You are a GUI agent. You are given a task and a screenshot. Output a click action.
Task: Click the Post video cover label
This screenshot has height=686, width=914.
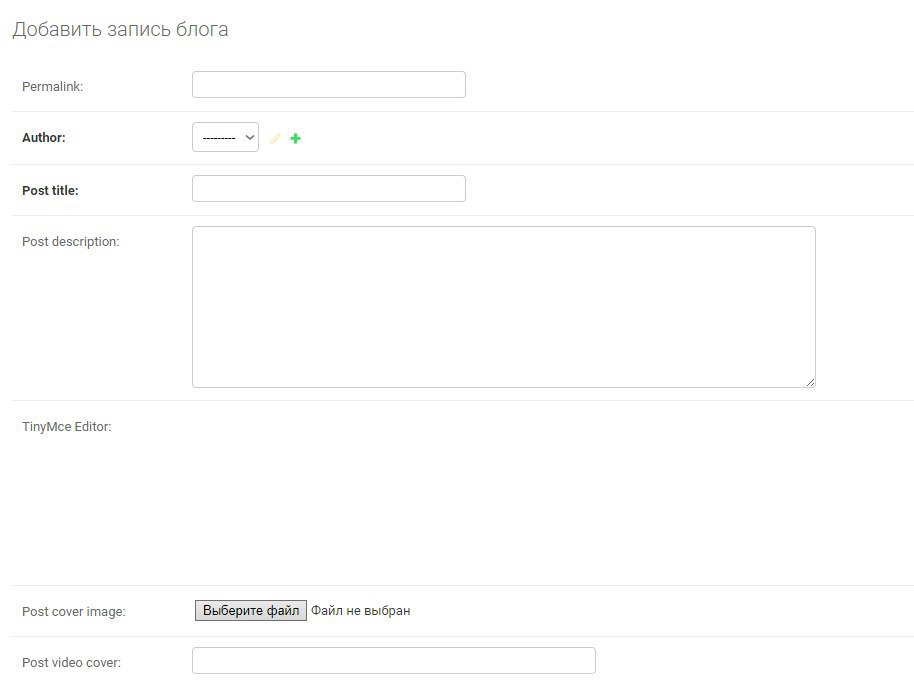[x=72, y=663]
